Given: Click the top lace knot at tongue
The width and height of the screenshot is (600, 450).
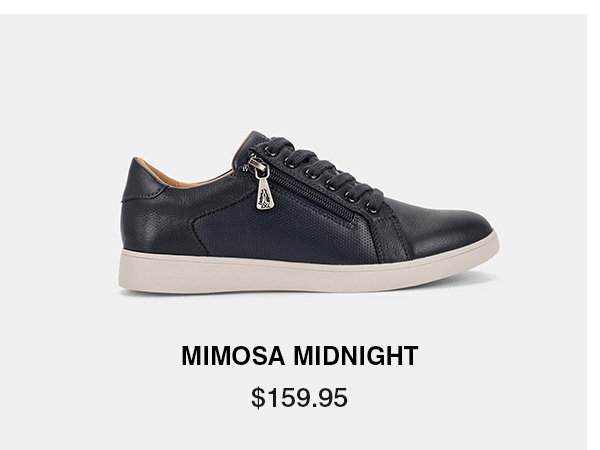Looking at the screenshot, I should tap(276, 144).
